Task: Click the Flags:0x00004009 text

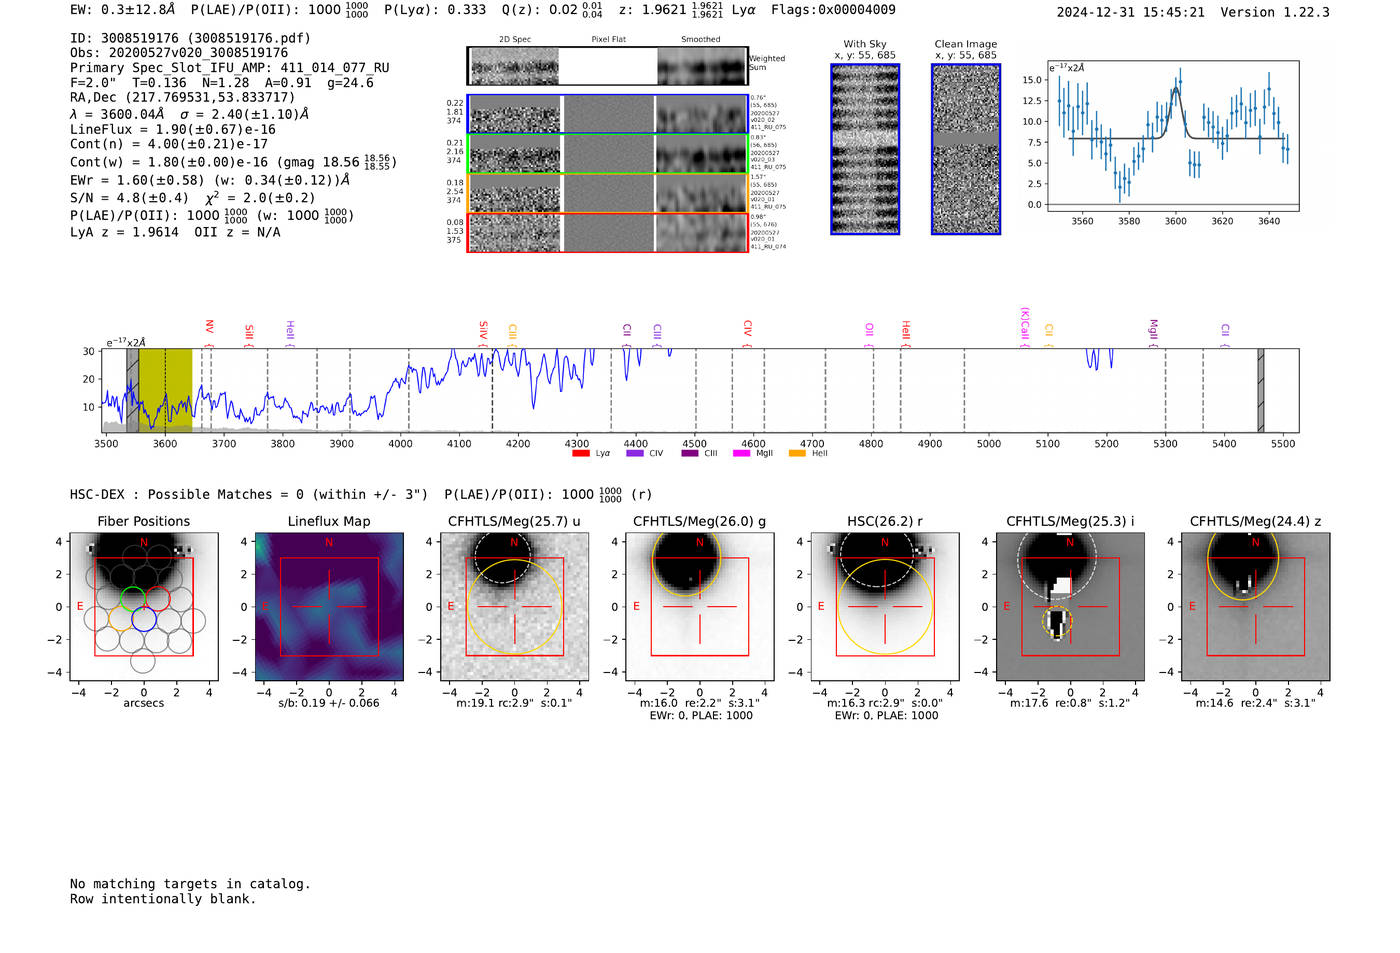Action: pos(834,10)
